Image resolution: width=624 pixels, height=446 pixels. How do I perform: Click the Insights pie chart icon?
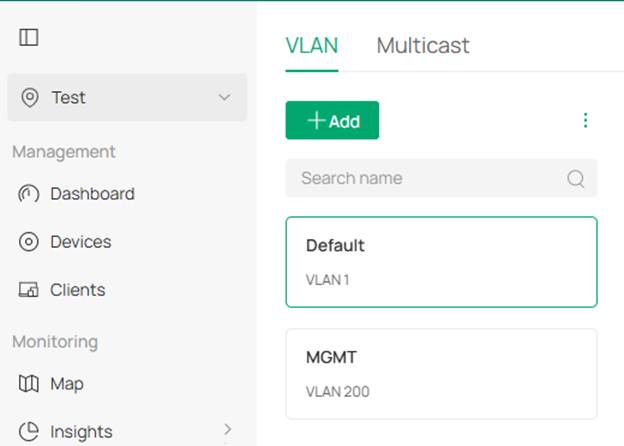(30, 432)
